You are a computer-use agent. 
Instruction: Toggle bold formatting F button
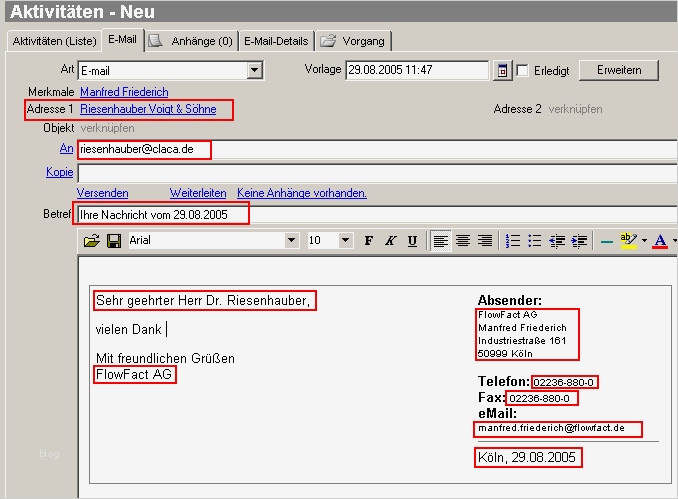368,240
